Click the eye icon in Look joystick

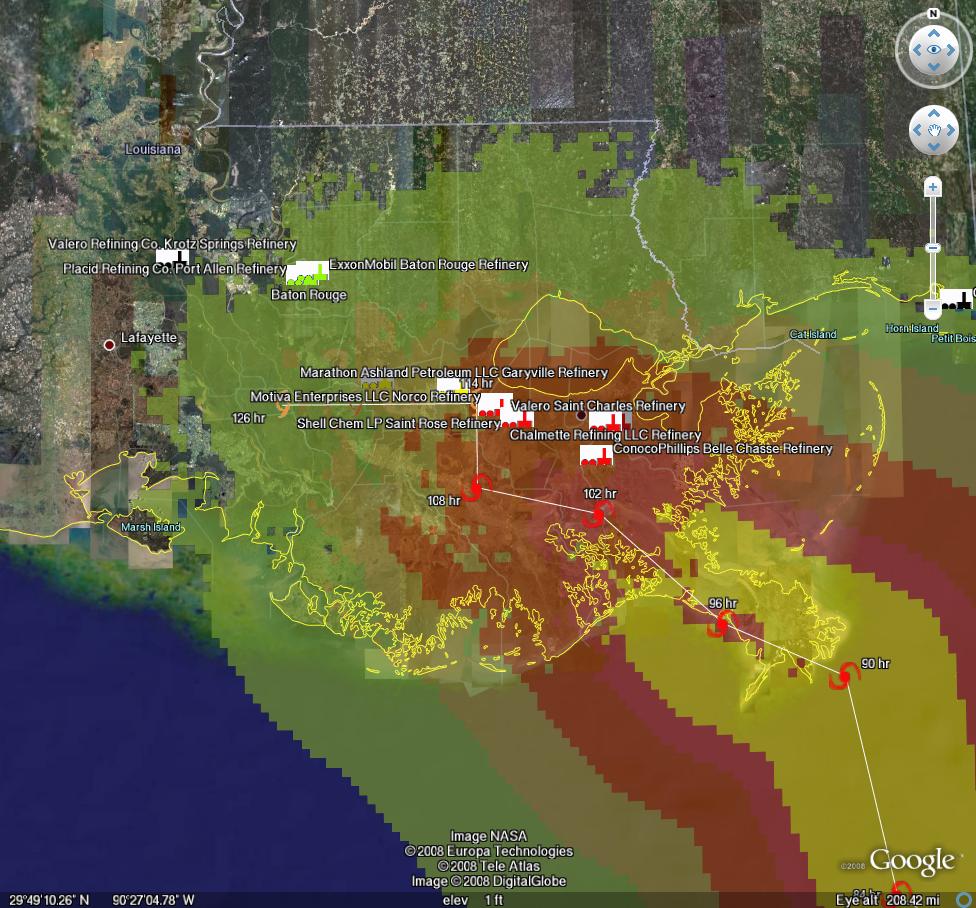(934, 50)
